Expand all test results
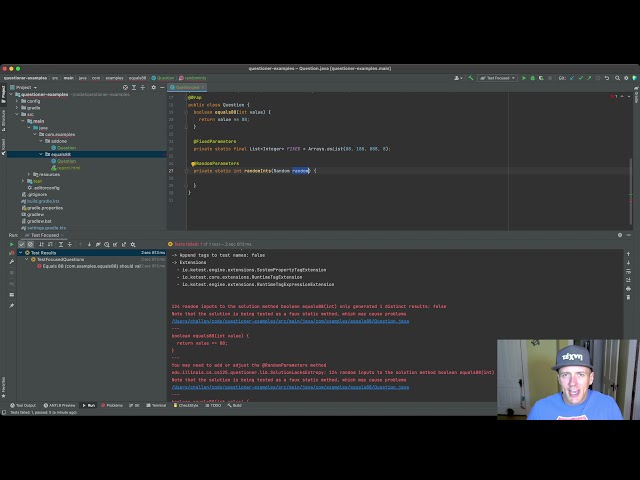The width and height of the screenshot is (640, 480). 61,244
